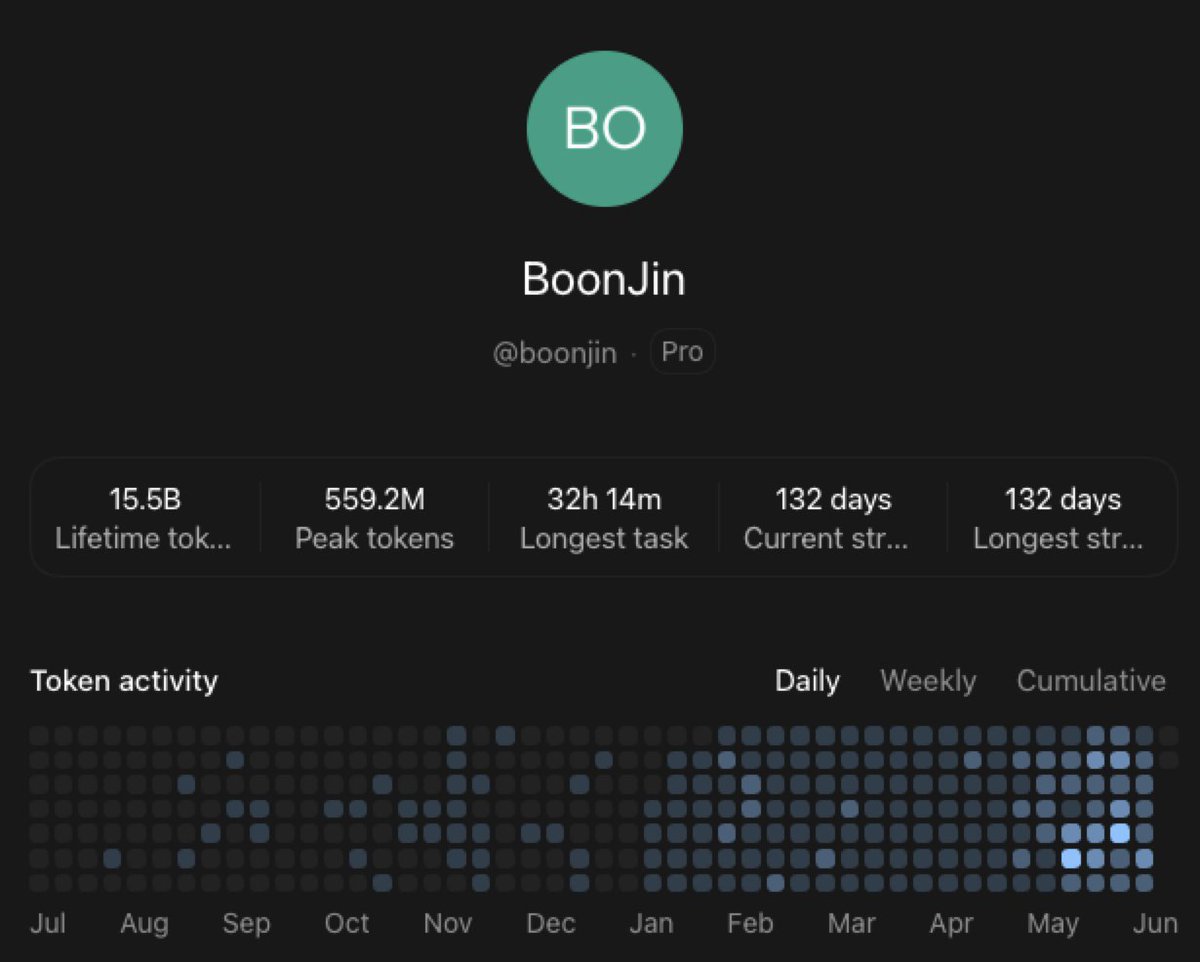
Task: Switch to Weekly token activity view
Action: pos(928,681)
